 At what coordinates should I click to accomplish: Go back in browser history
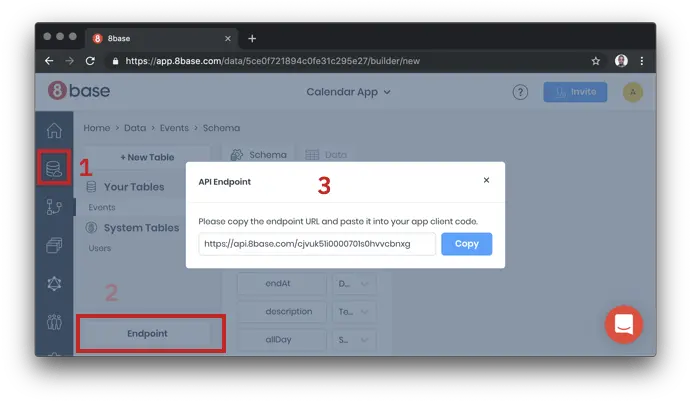tap(49, 61)
